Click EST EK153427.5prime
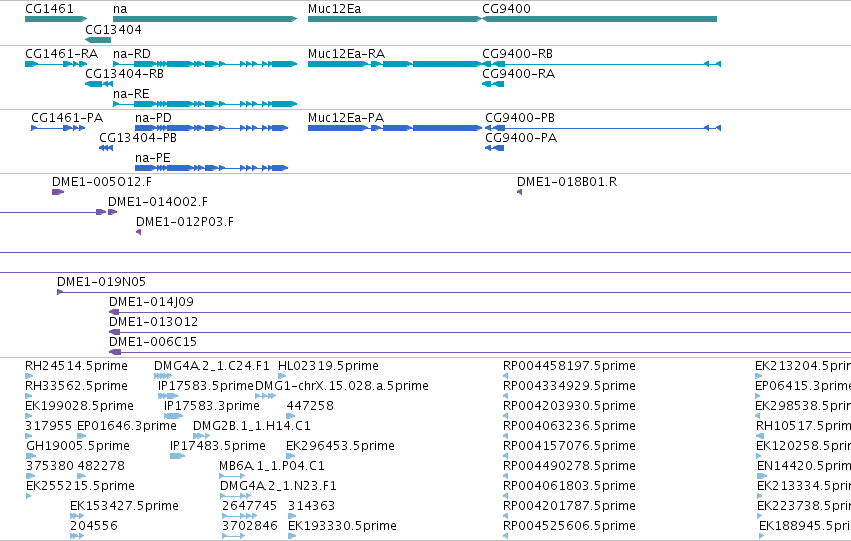 (124, 506)
